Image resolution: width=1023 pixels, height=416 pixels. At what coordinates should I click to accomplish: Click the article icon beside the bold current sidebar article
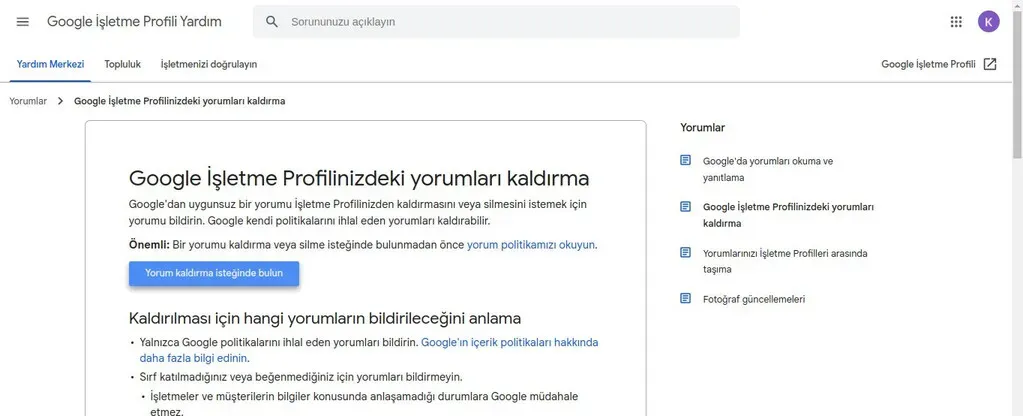point(685,207)
